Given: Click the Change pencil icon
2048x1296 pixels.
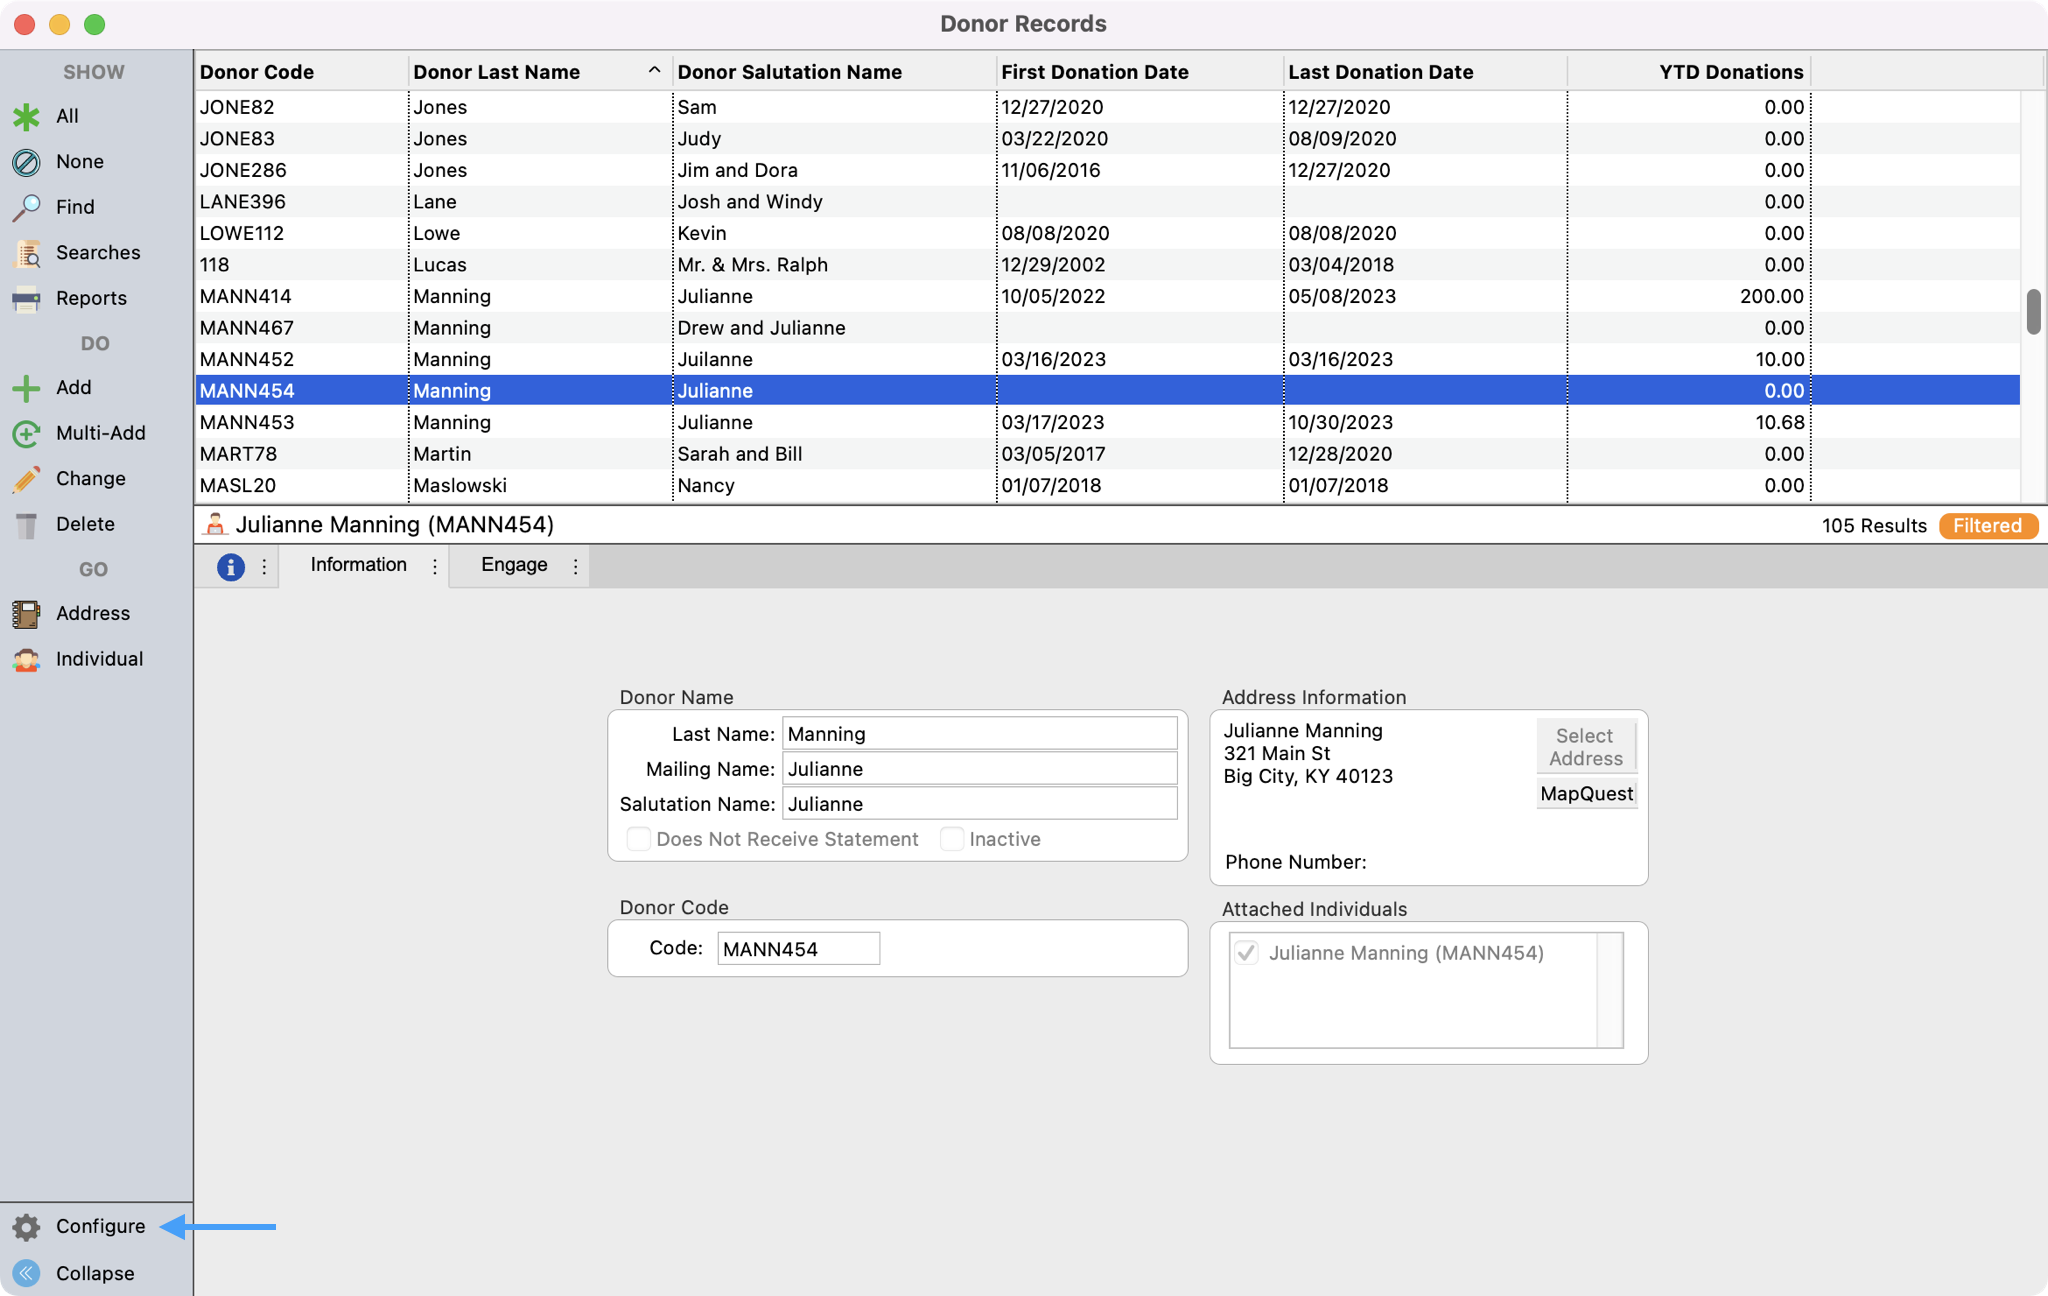Looking at the screenshot, I should click(x=26, y=479).
